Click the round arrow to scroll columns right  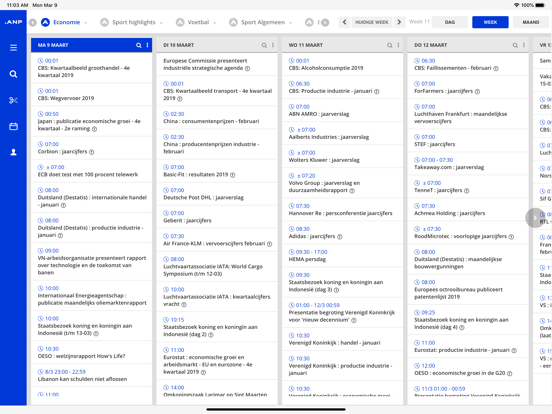[x=535, y=218]
